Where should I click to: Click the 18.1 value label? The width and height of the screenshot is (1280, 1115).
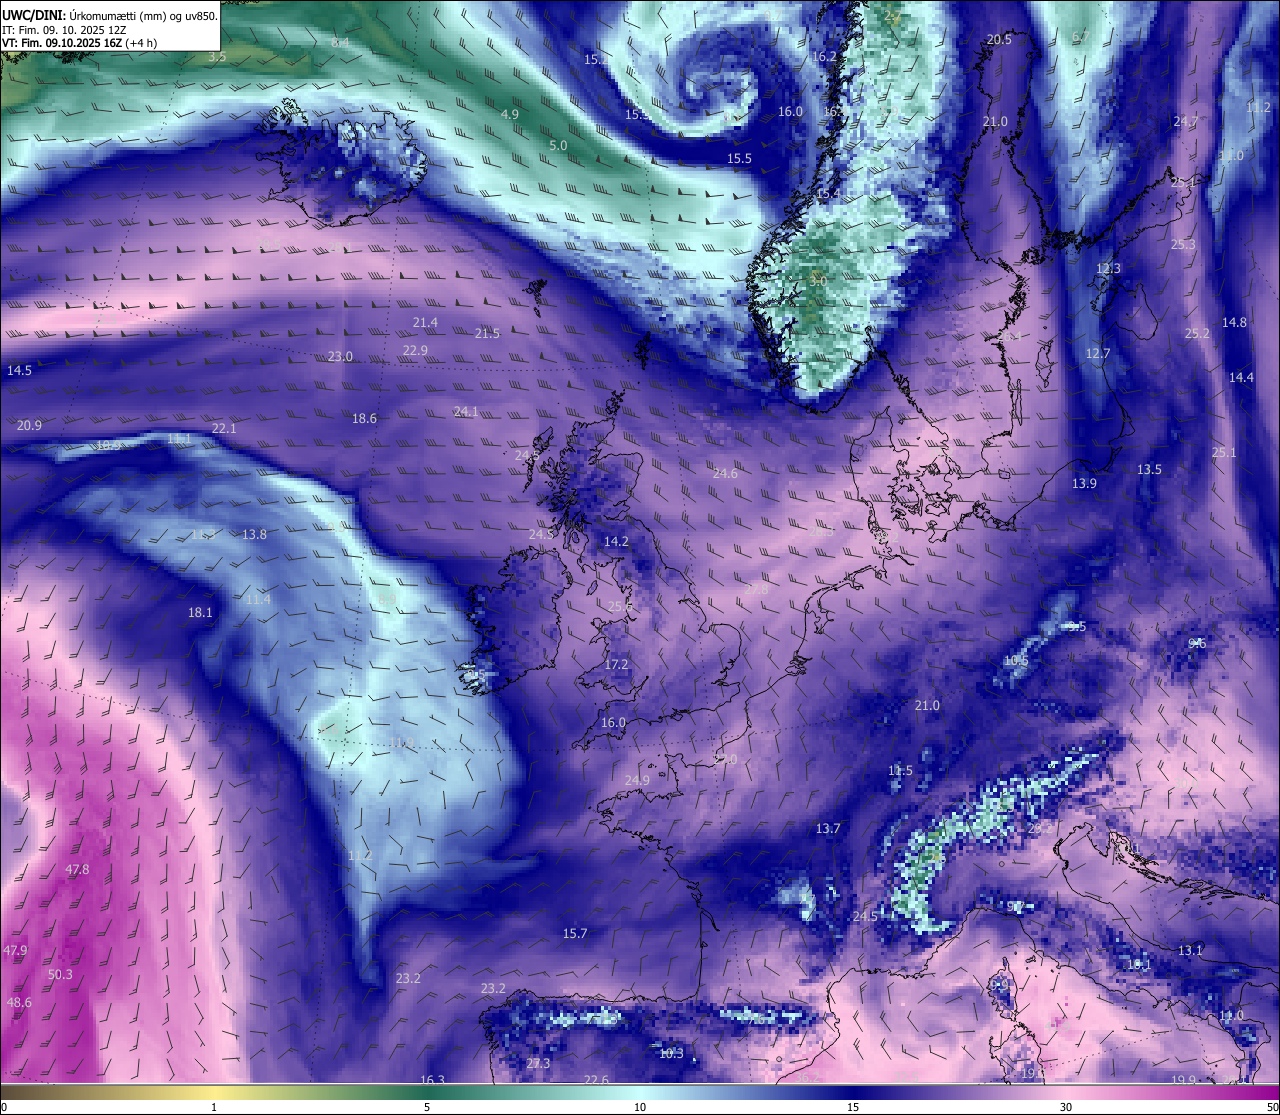tap(200, 612)
